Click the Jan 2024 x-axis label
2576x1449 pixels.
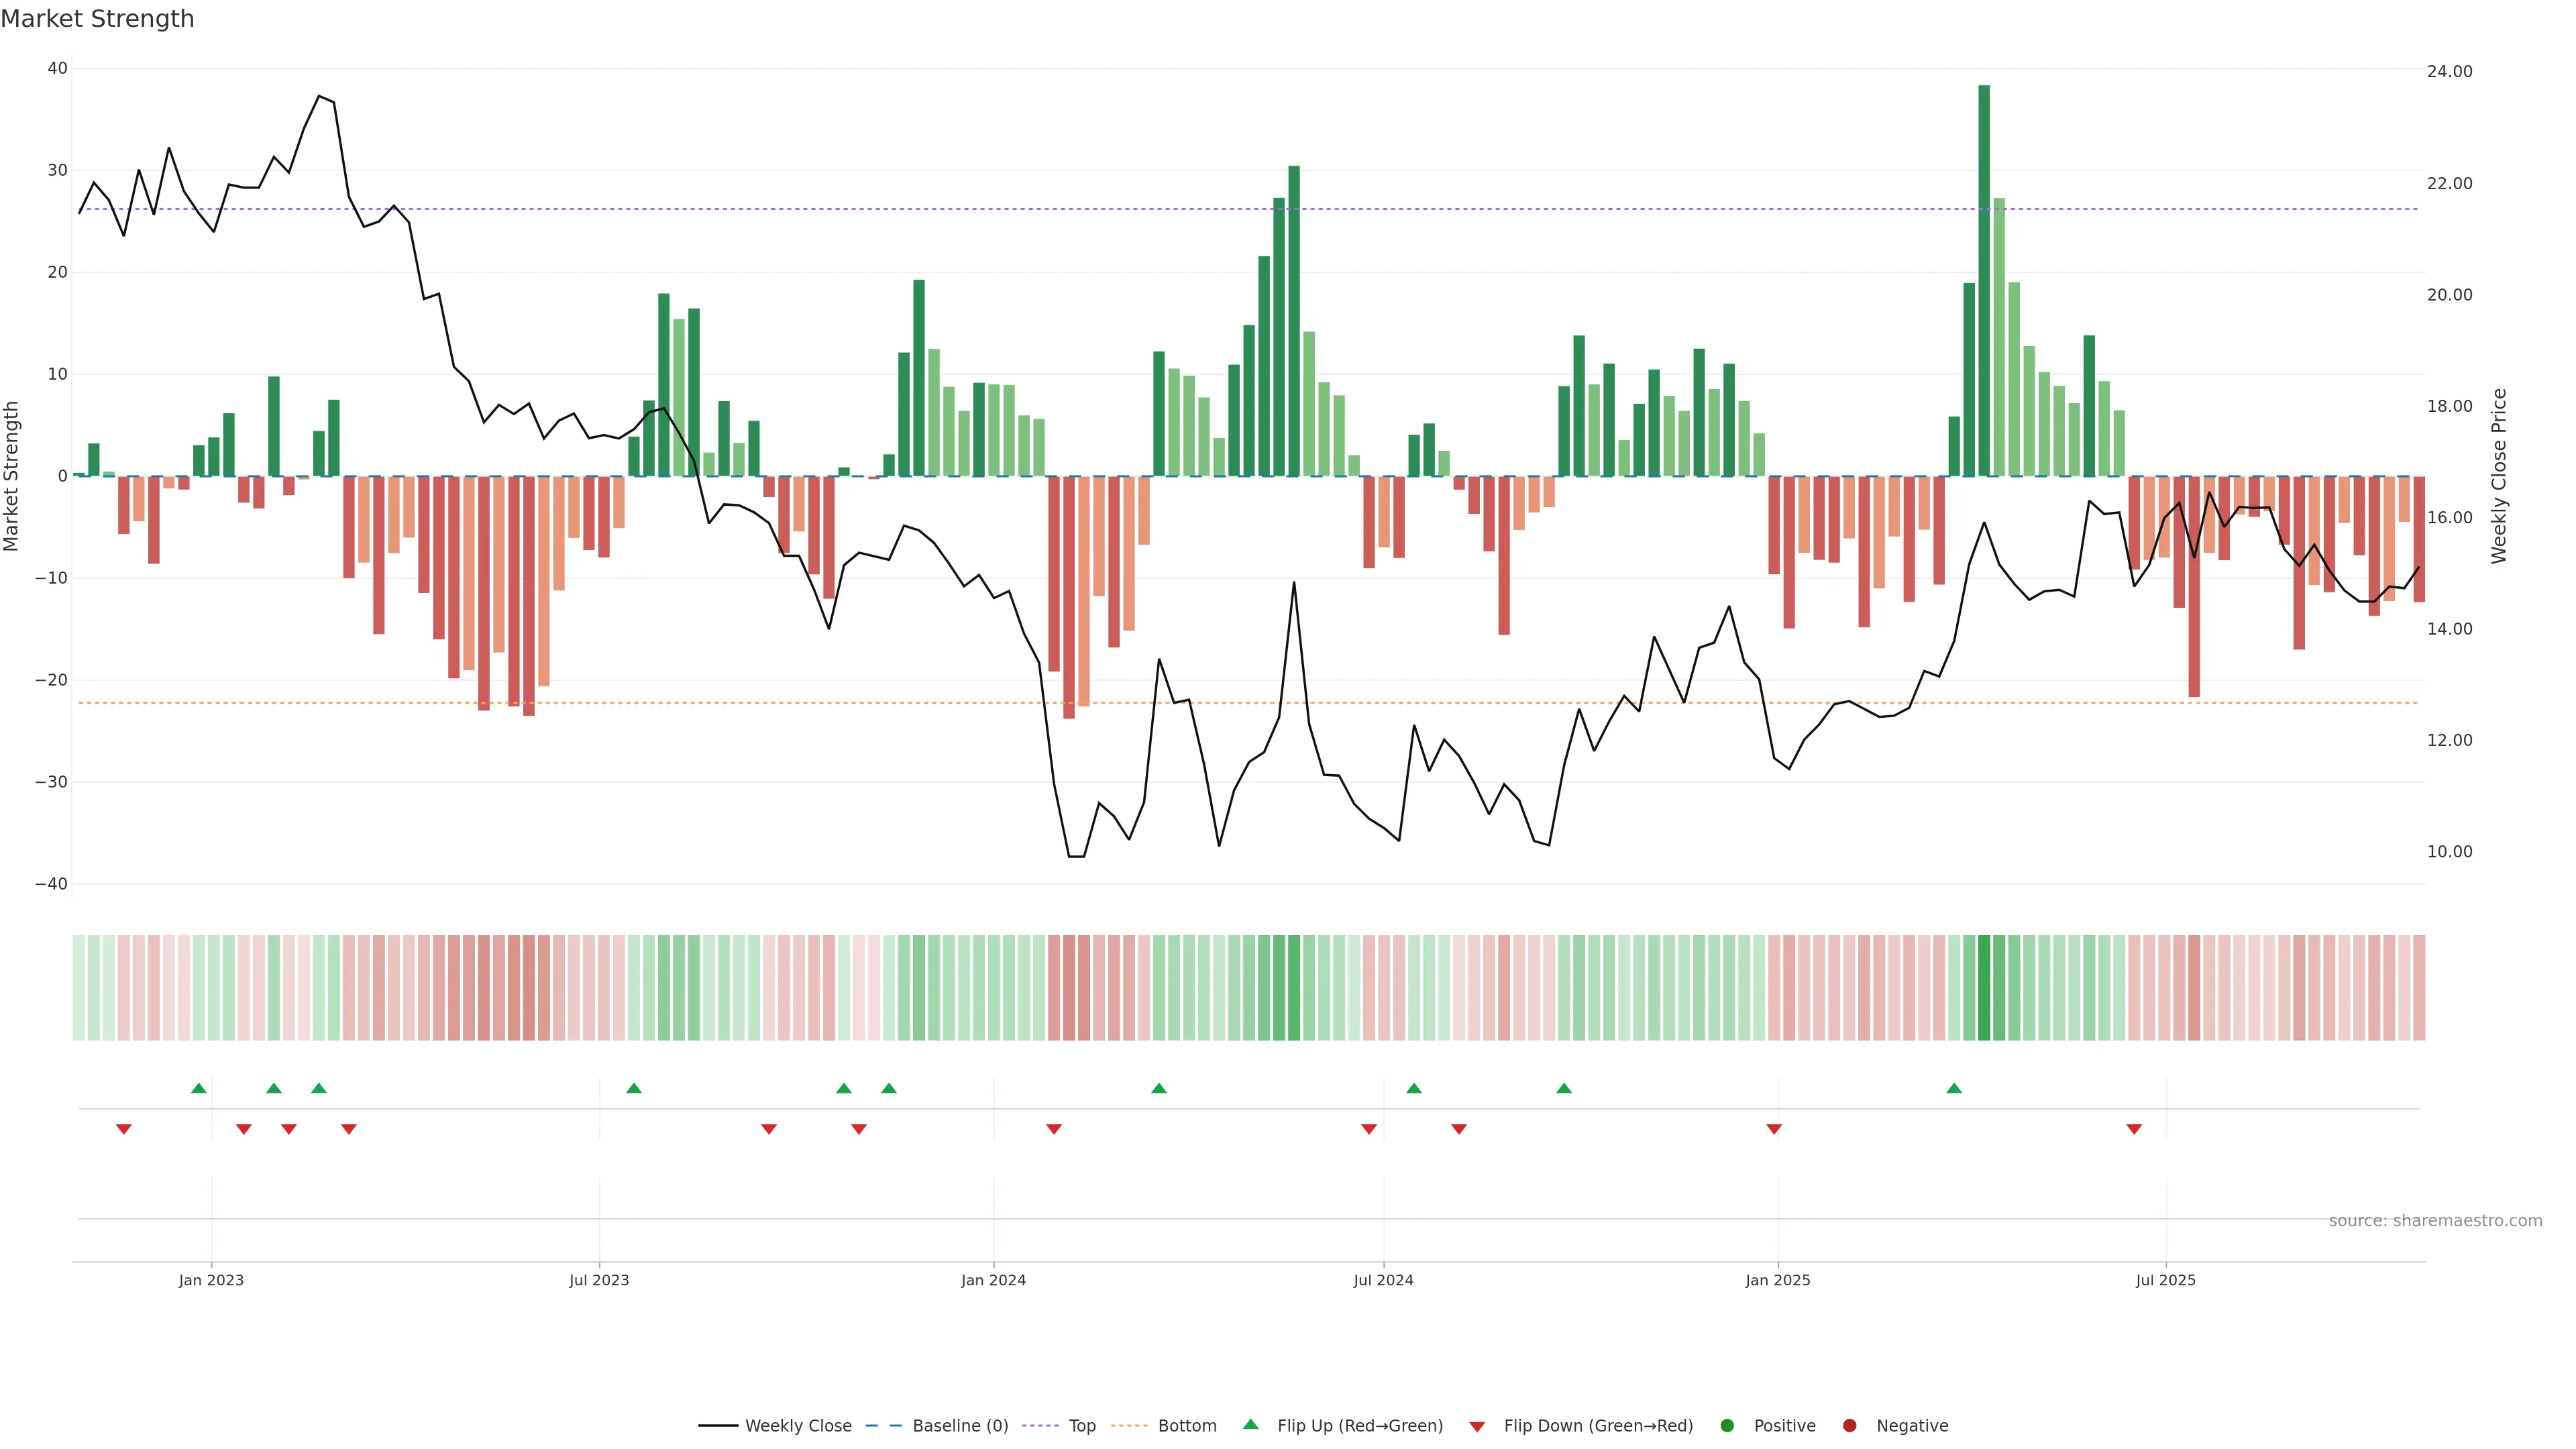pos(993,1280)
